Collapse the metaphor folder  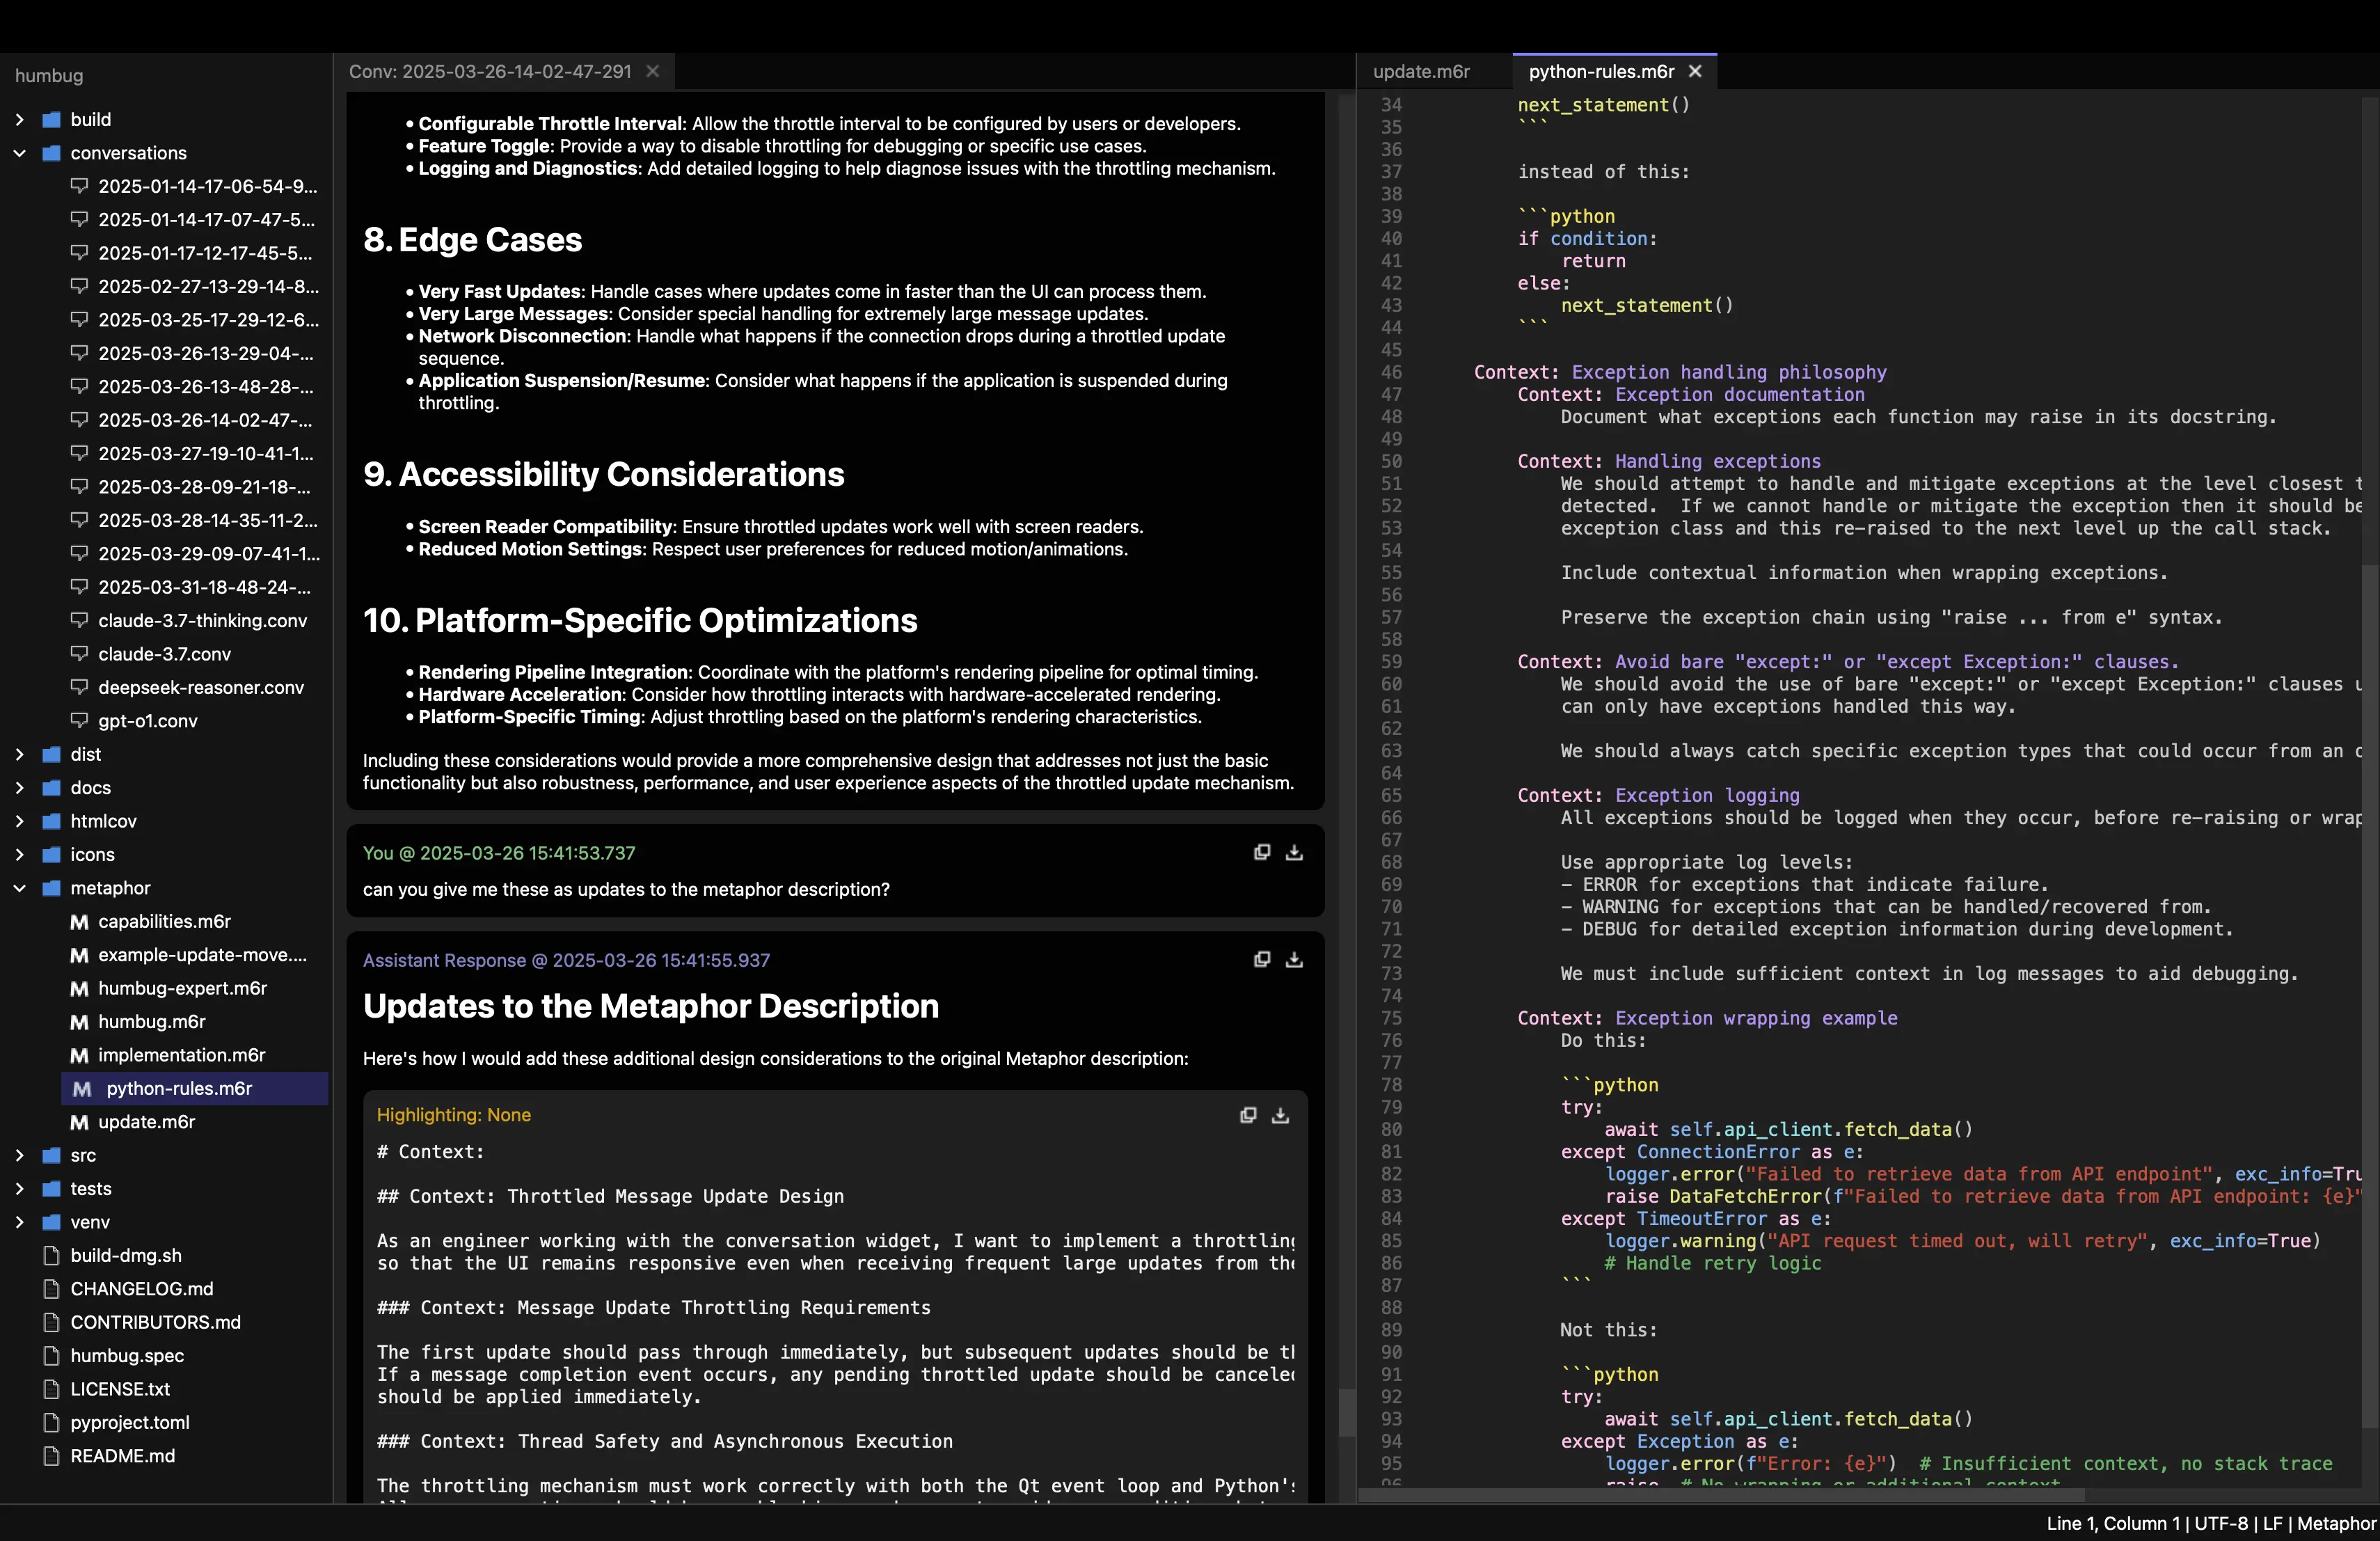click(19, 888)
